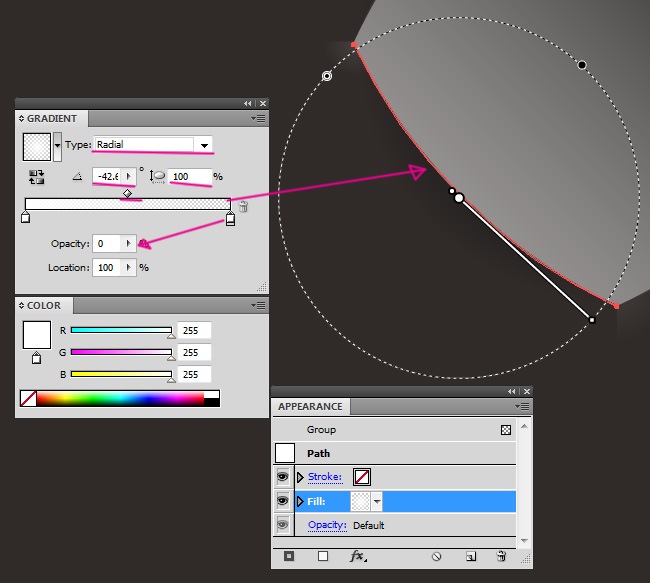Delete selected item in Appearance panel

coord(500,556)
